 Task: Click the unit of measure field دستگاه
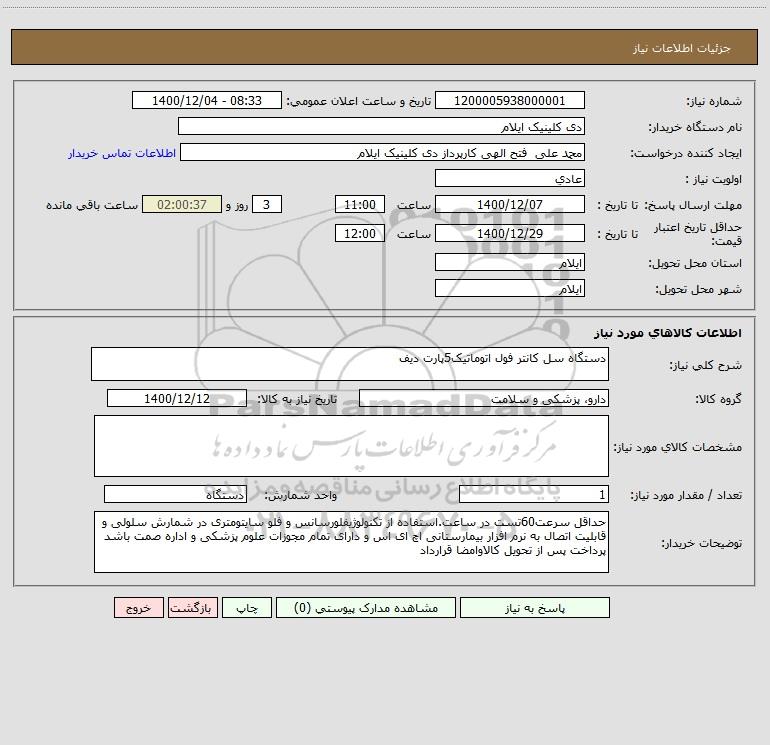click(x=175, y=494)
